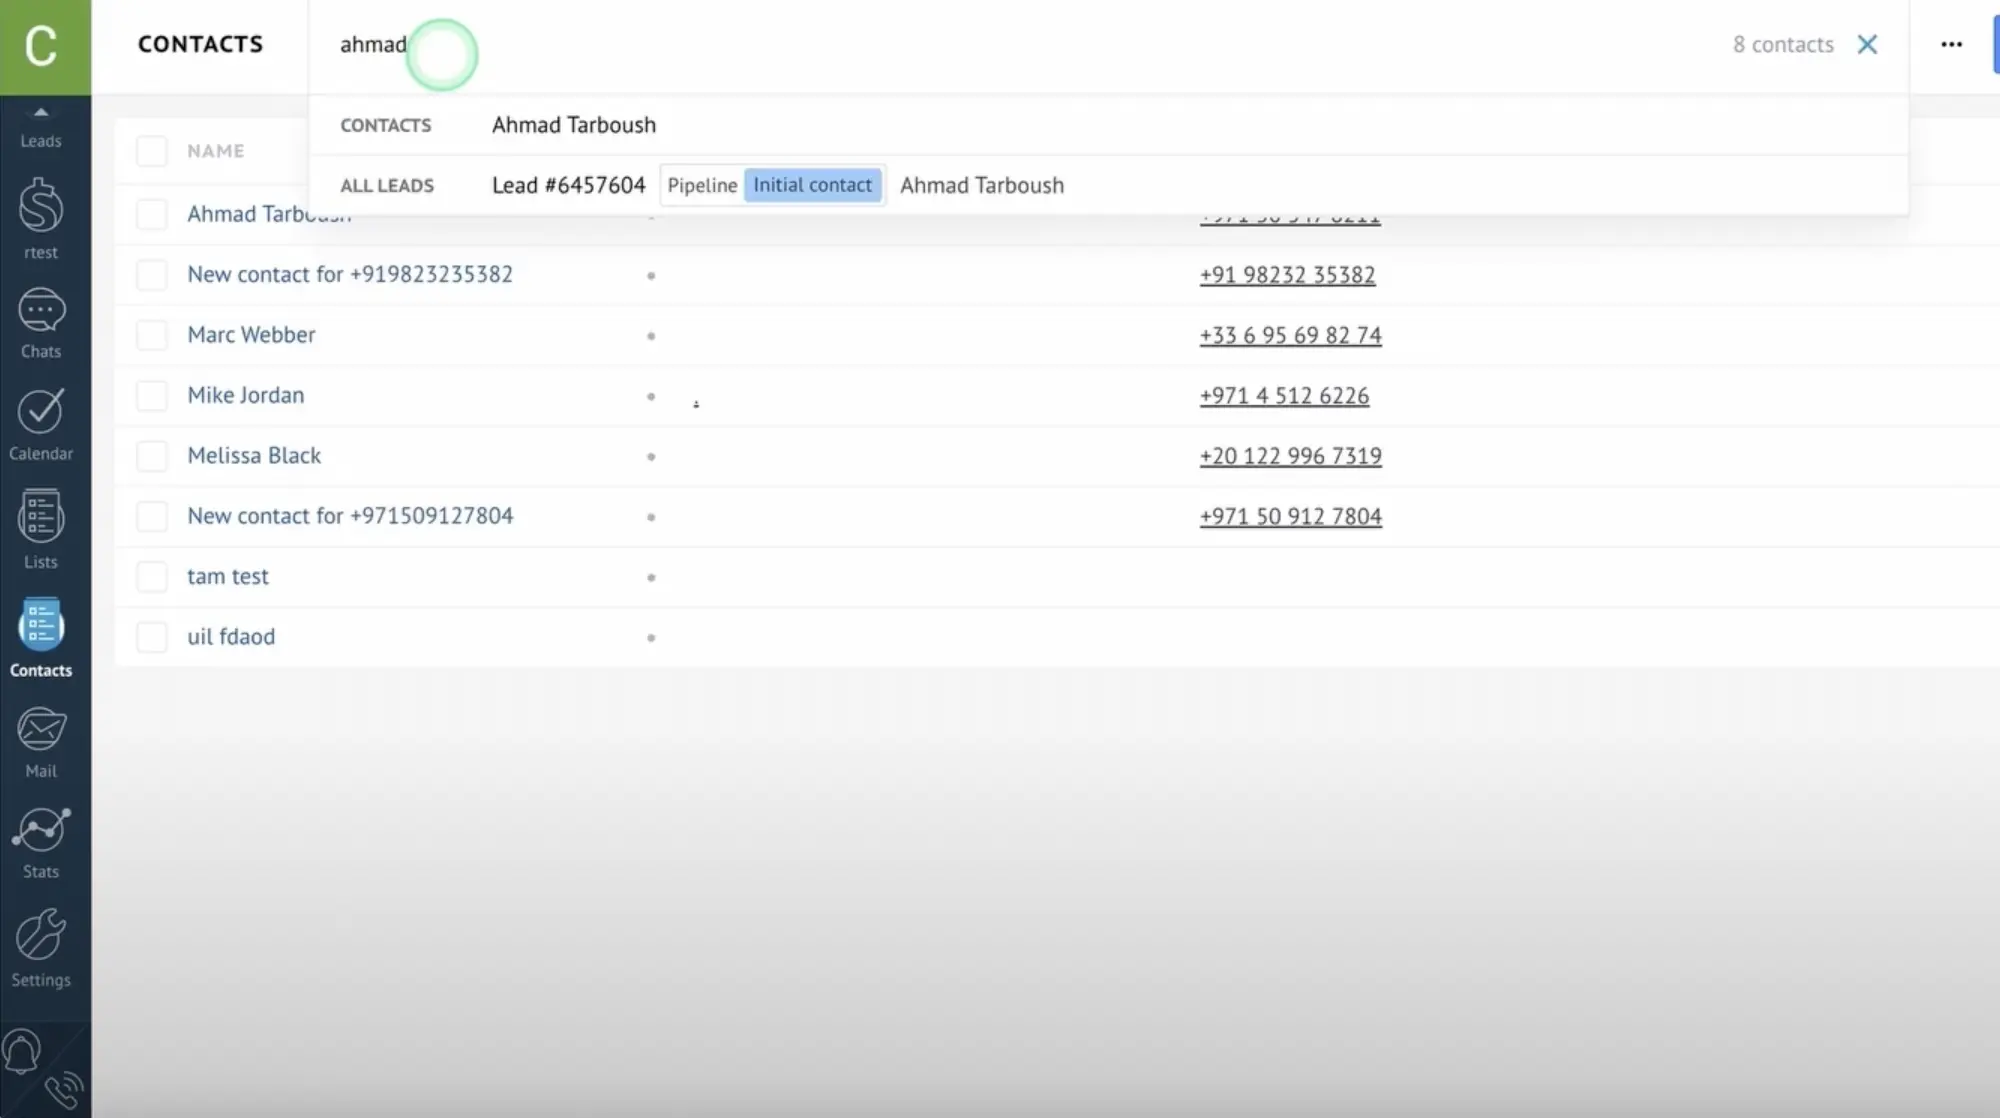Check the +919823235382 contact checkbox
The height and width of the screenshot is (1118, 2000).
tap(152, 275)
